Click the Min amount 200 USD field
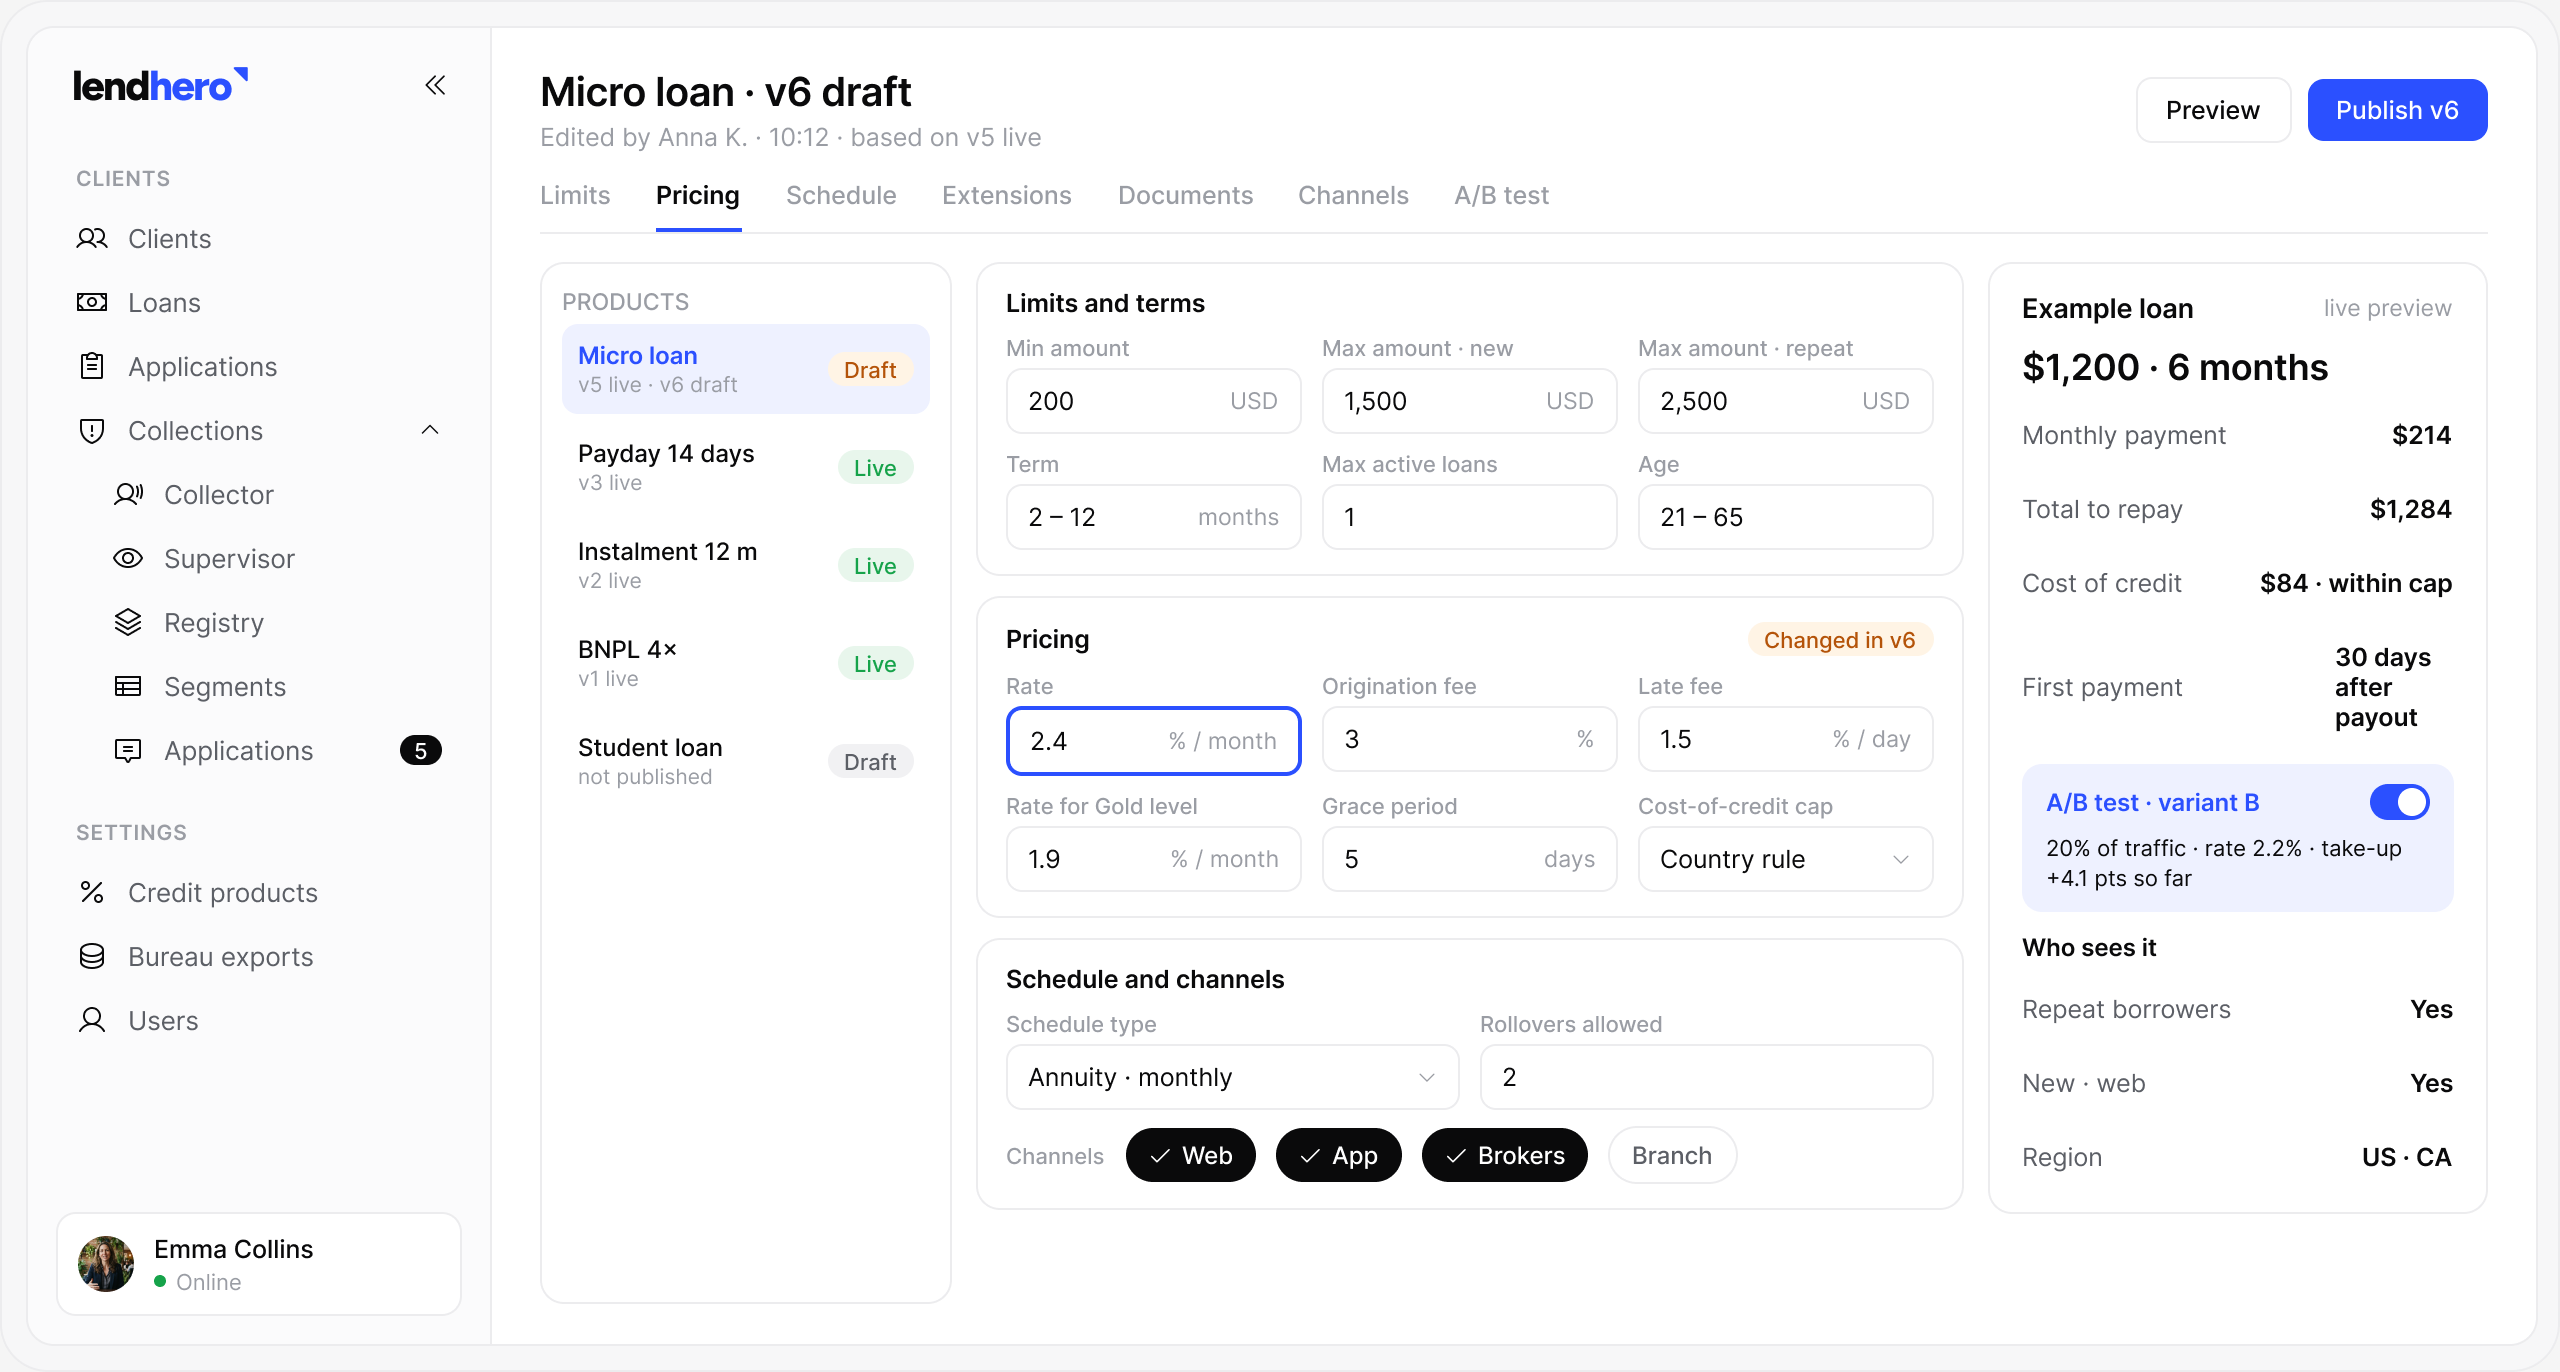This screenshot has width=2560, height=1372. coord(1153,402)
